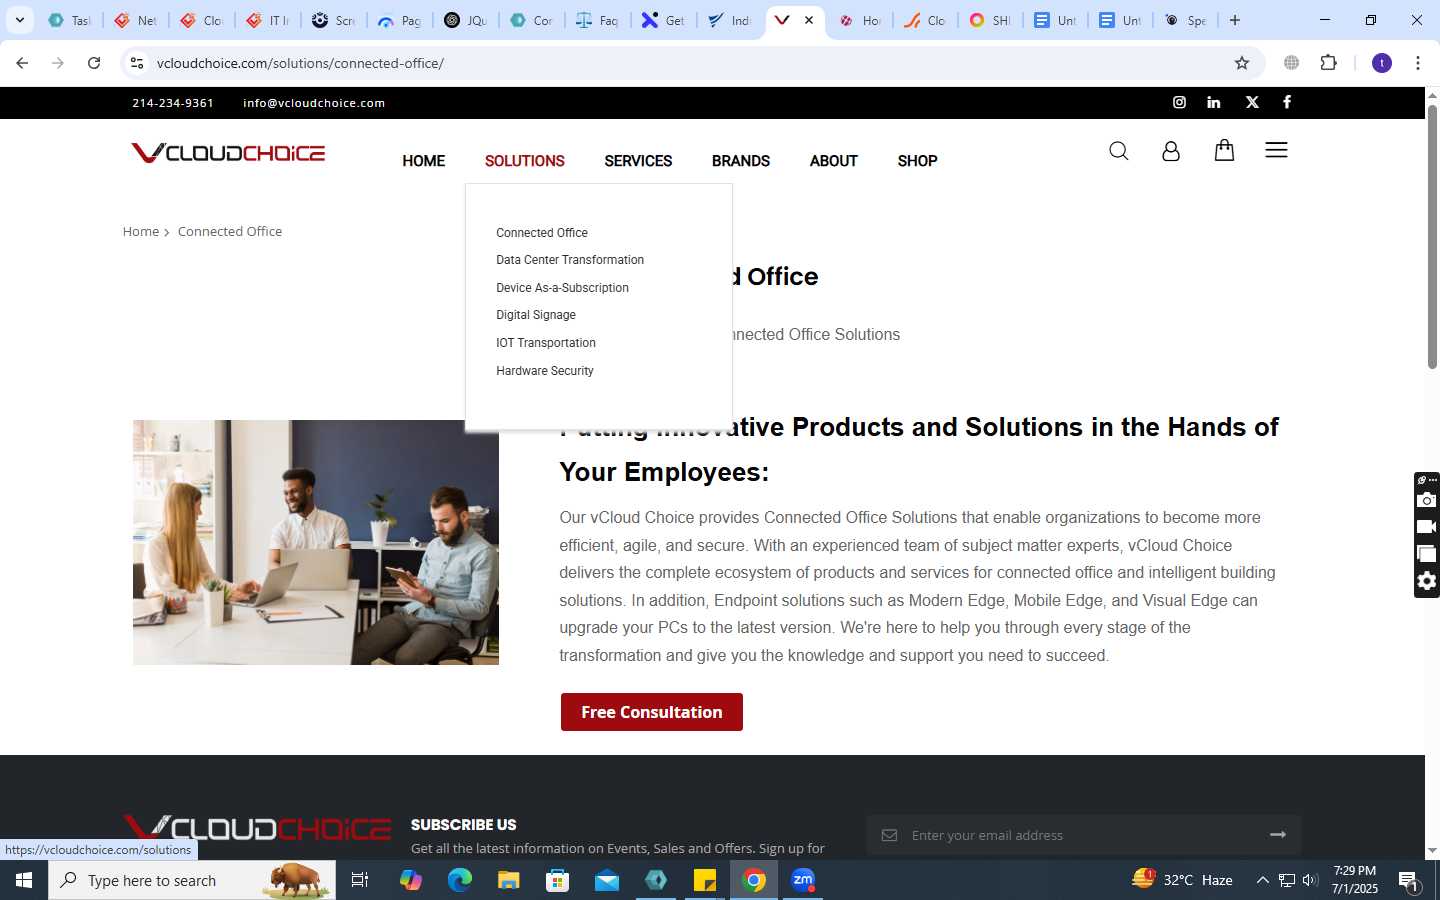
Task: Click the screenshot camera icon on side panel
Action: coord(1427,500)
